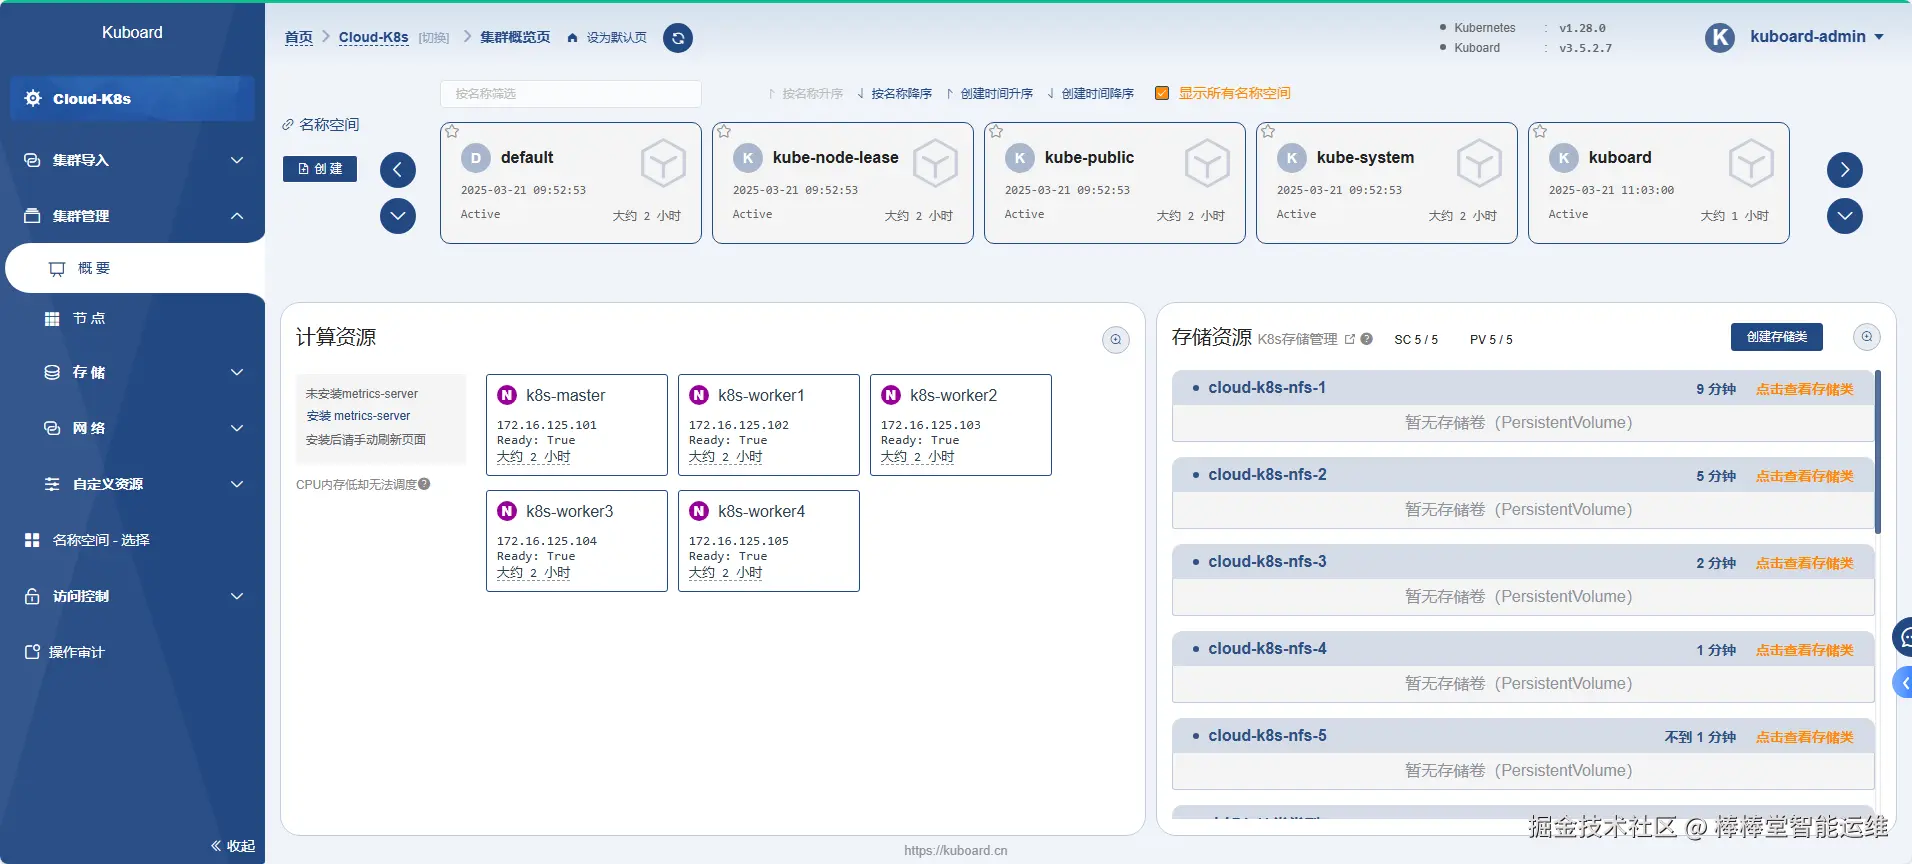Image resolution: width=1912 pixels, height=864 pixels.
Task: Click the 创建 namespace button
Action: pos(320,169)
